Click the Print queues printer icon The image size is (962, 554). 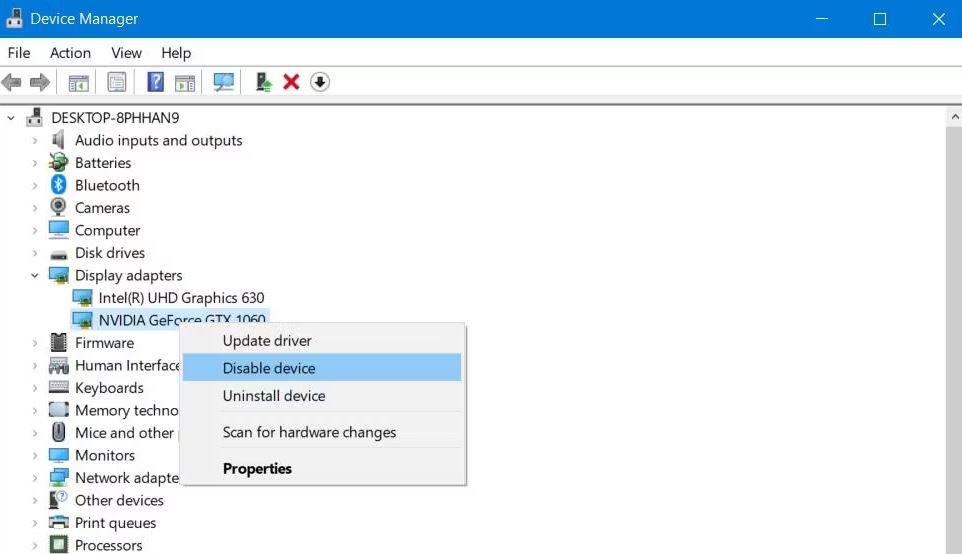(x=59, y=522)
